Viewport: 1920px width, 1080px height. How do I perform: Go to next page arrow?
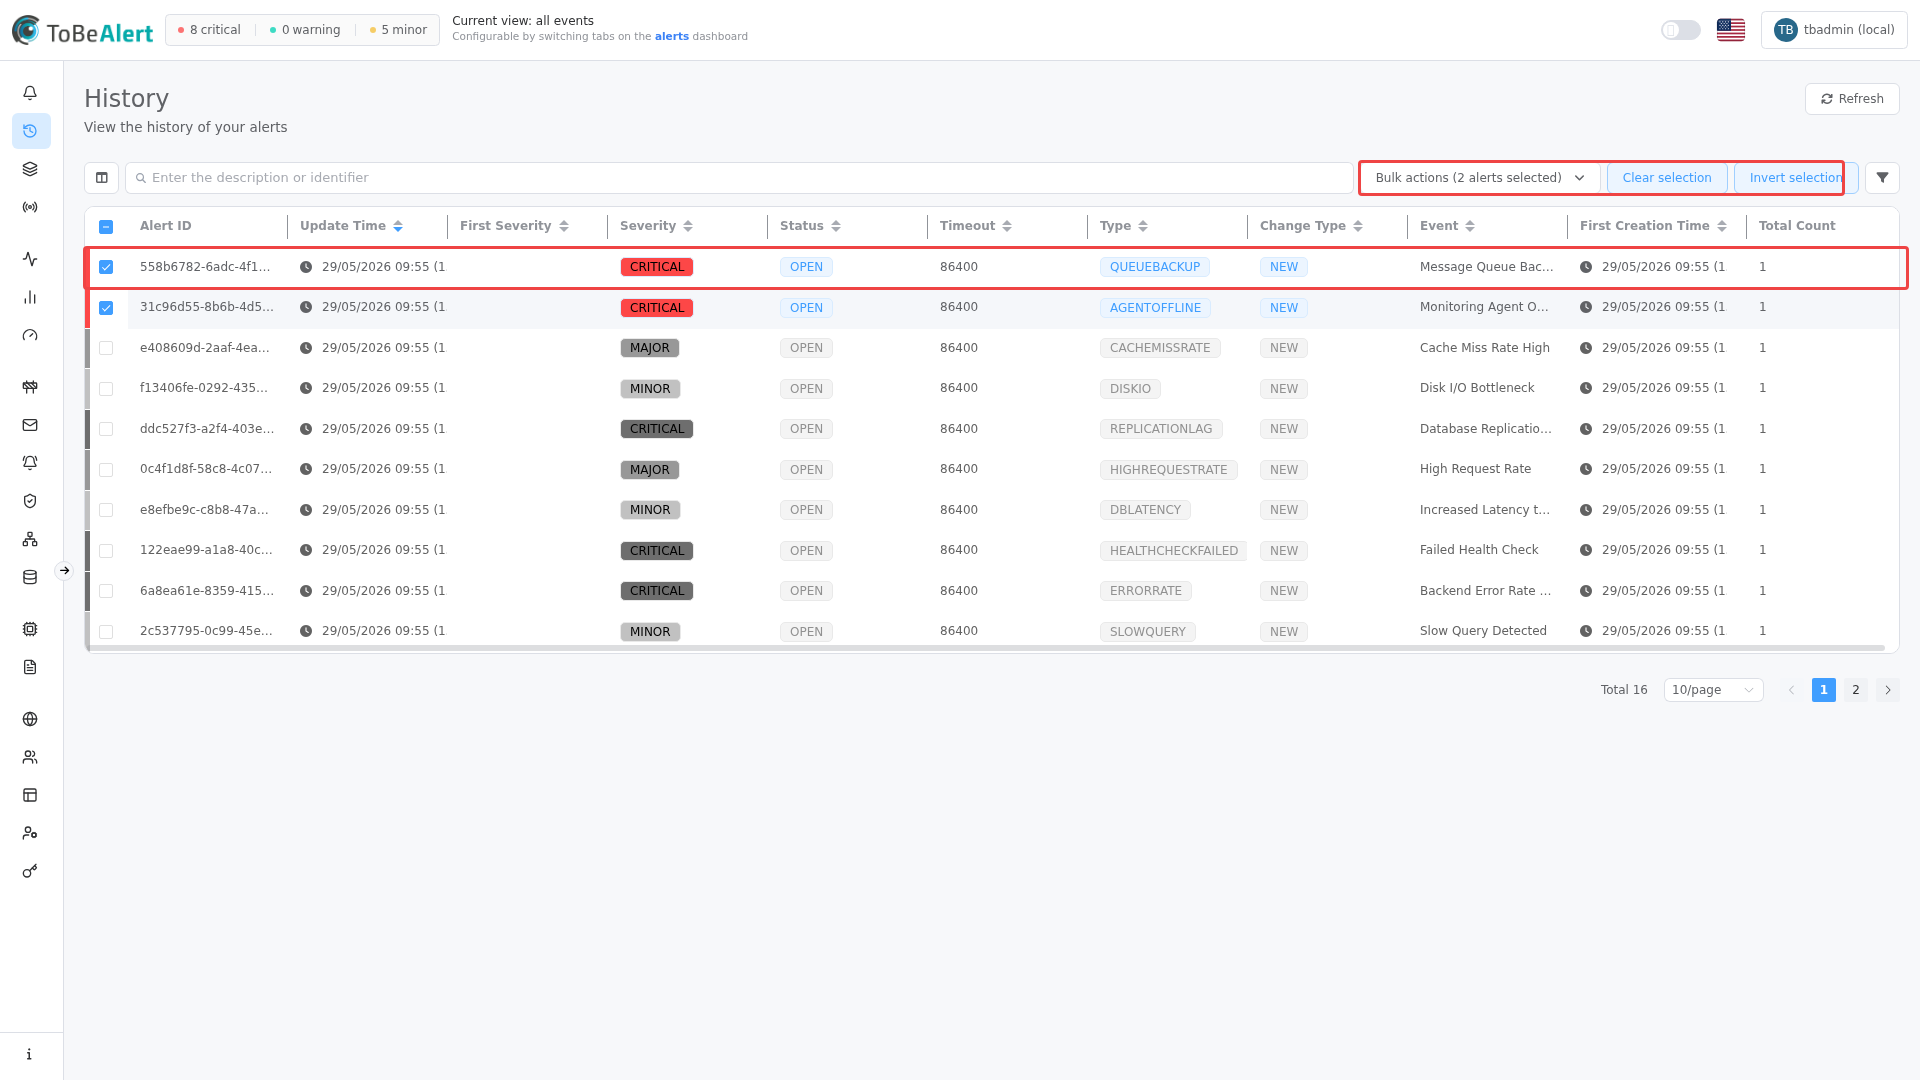coord(1888,690)
